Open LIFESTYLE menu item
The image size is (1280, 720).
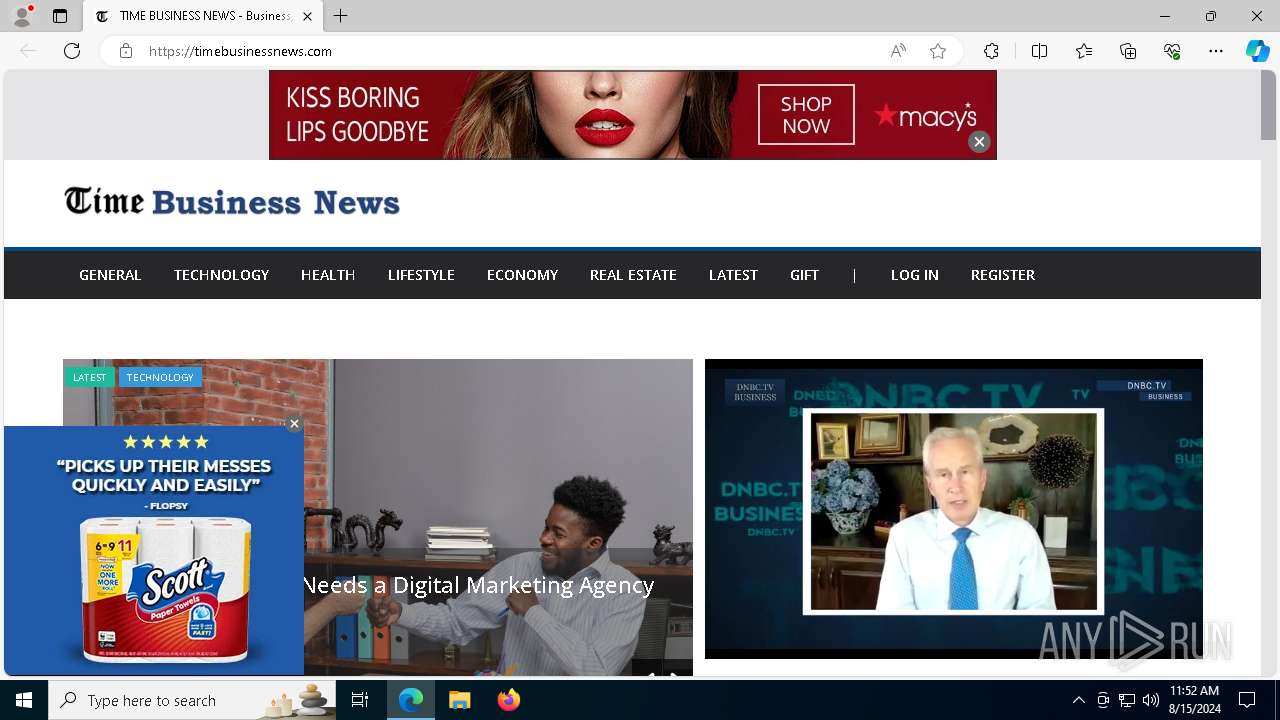421,275
